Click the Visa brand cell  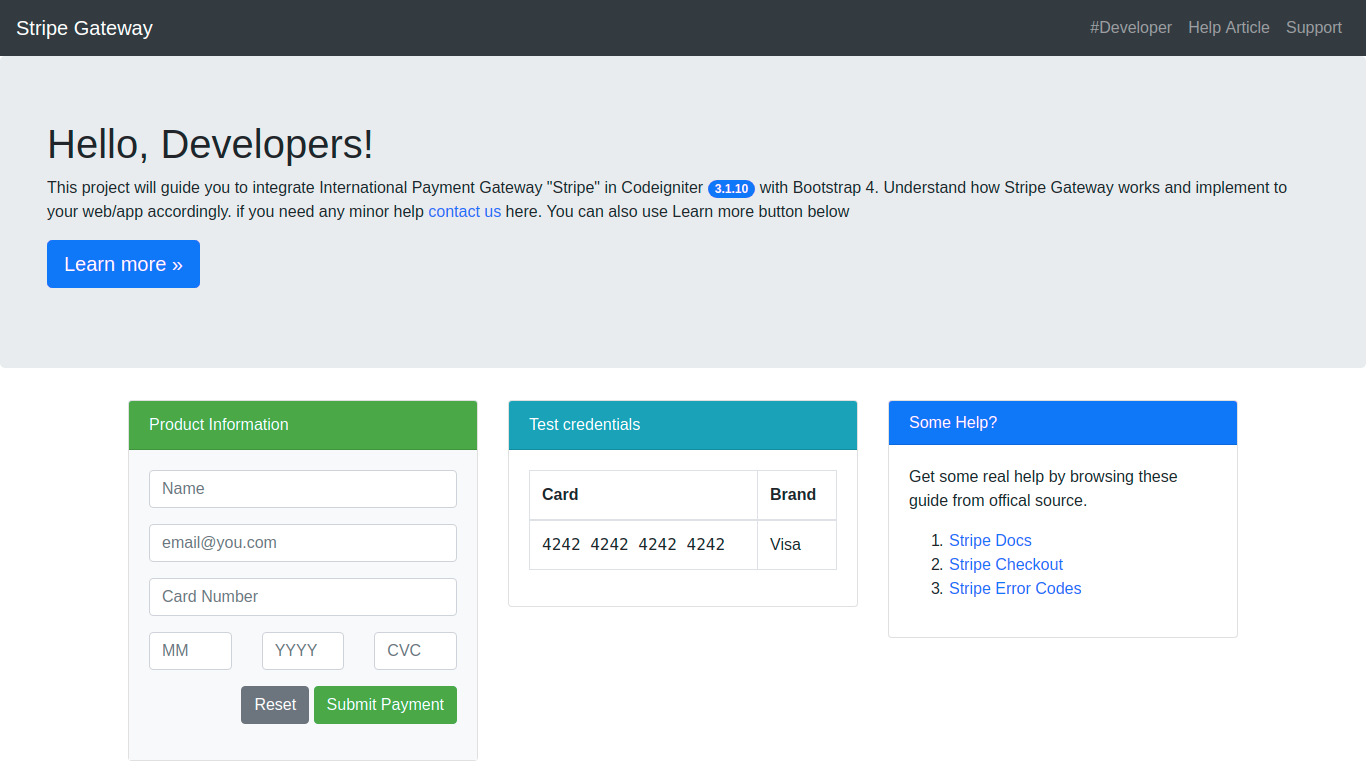click(x=797, y=545)
